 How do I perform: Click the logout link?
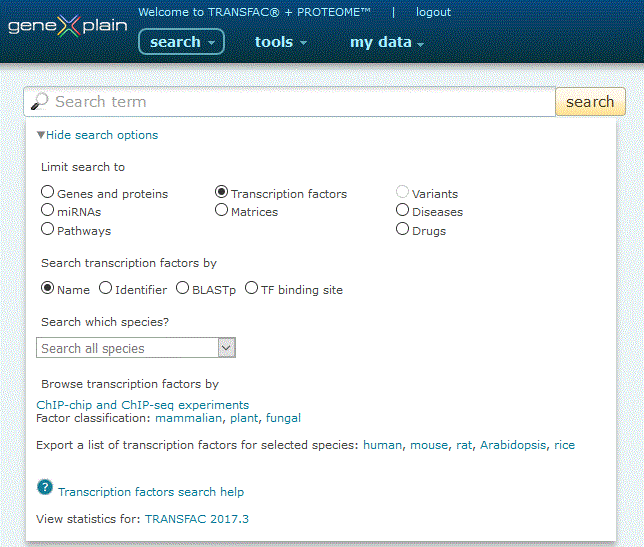[x=433, y=12]
